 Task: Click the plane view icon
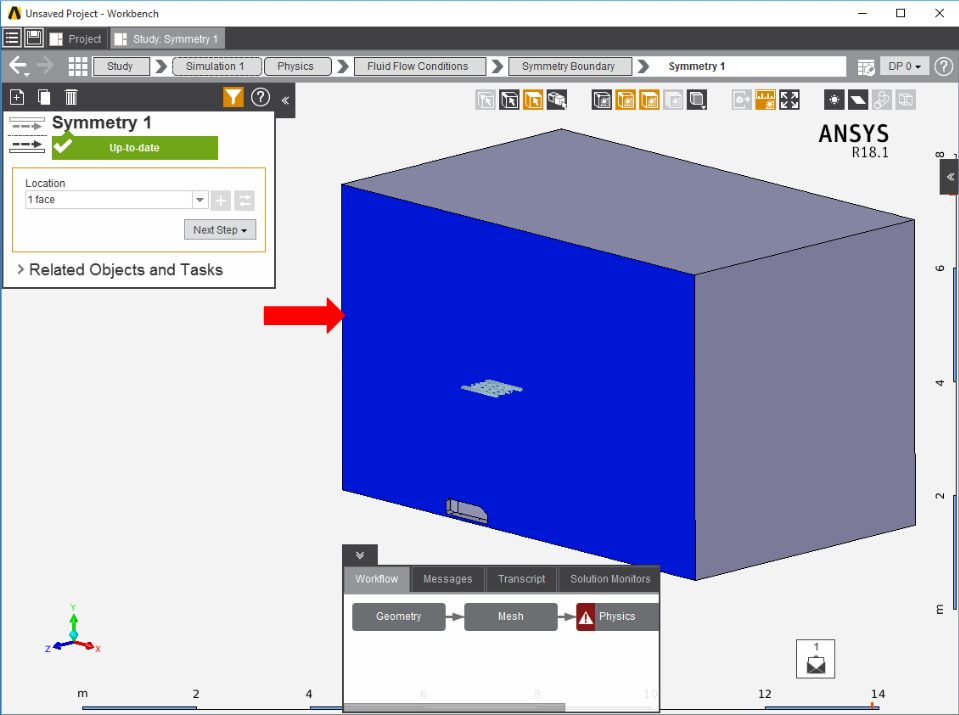(x=858, y=100)
